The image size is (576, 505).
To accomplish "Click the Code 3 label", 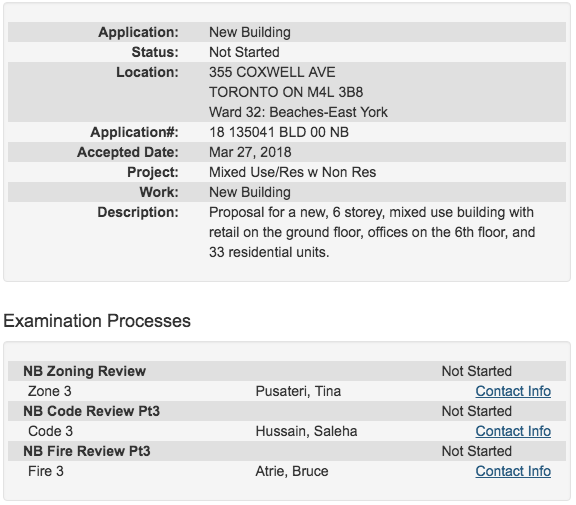I will 50,431.
